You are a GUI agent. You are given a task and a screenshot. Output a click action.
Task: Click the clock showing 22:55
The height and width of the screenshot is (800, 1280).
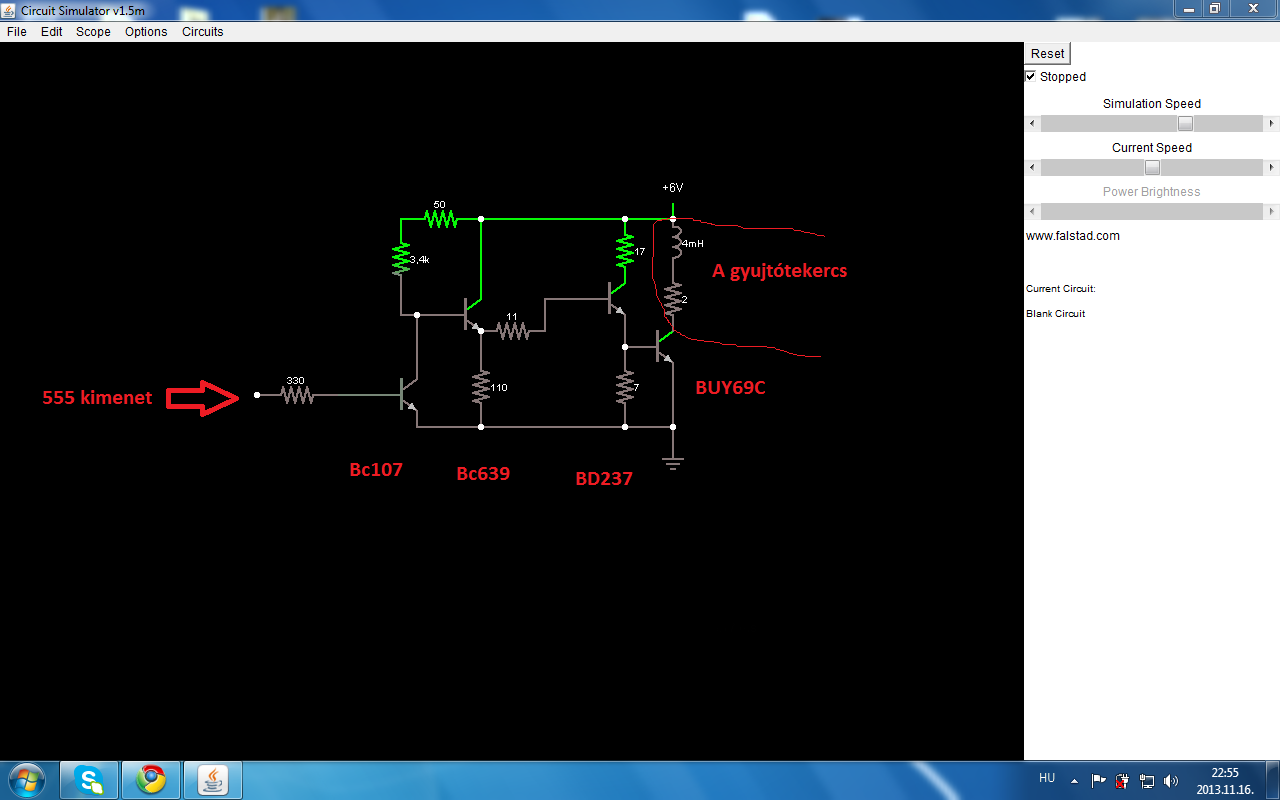[x=1225, y=780]
